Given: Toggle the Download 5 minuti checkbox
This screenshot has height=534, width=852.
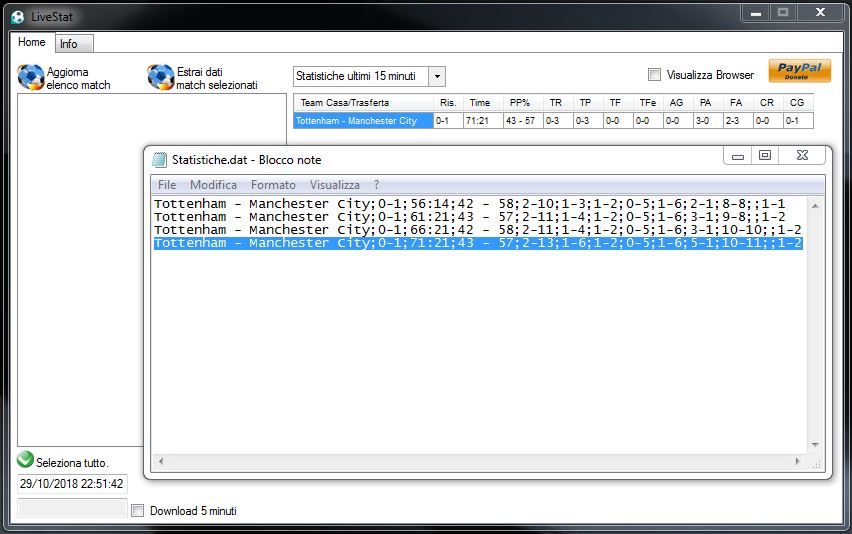Looking at the screenshot, I should 138,511.
